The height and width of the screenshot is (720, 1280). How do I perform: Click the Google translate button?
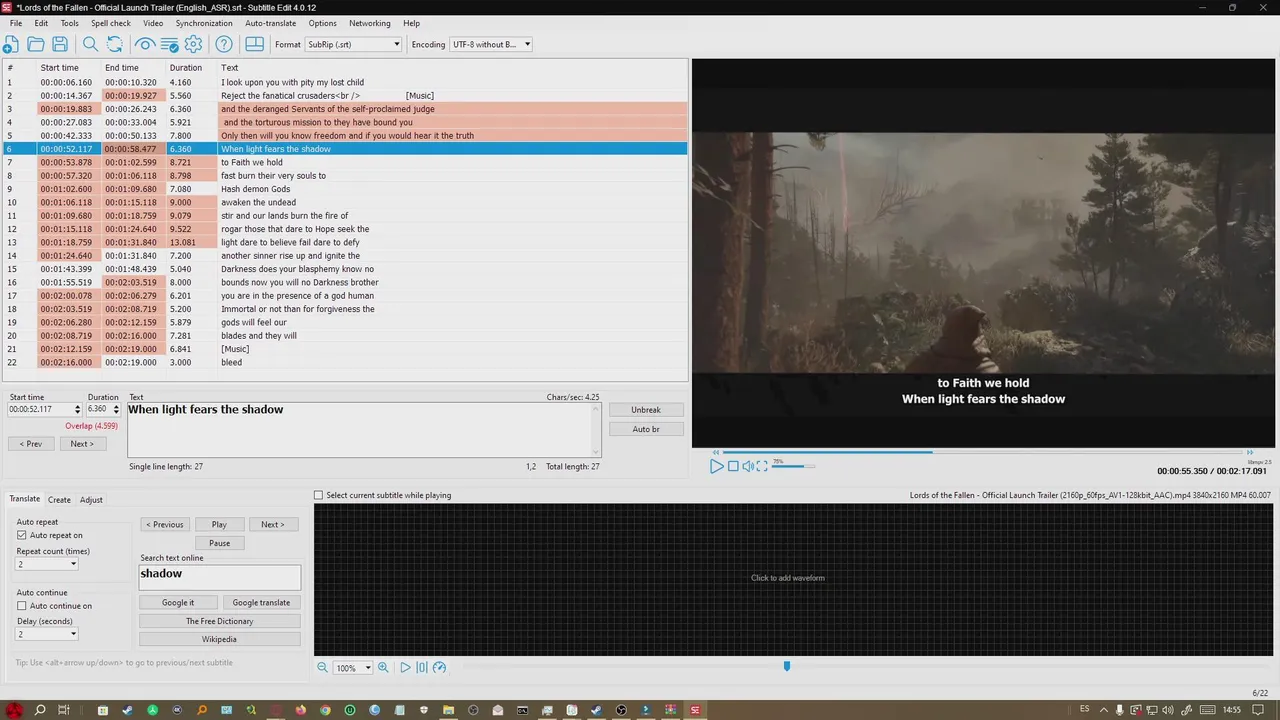tap(261, 602)
